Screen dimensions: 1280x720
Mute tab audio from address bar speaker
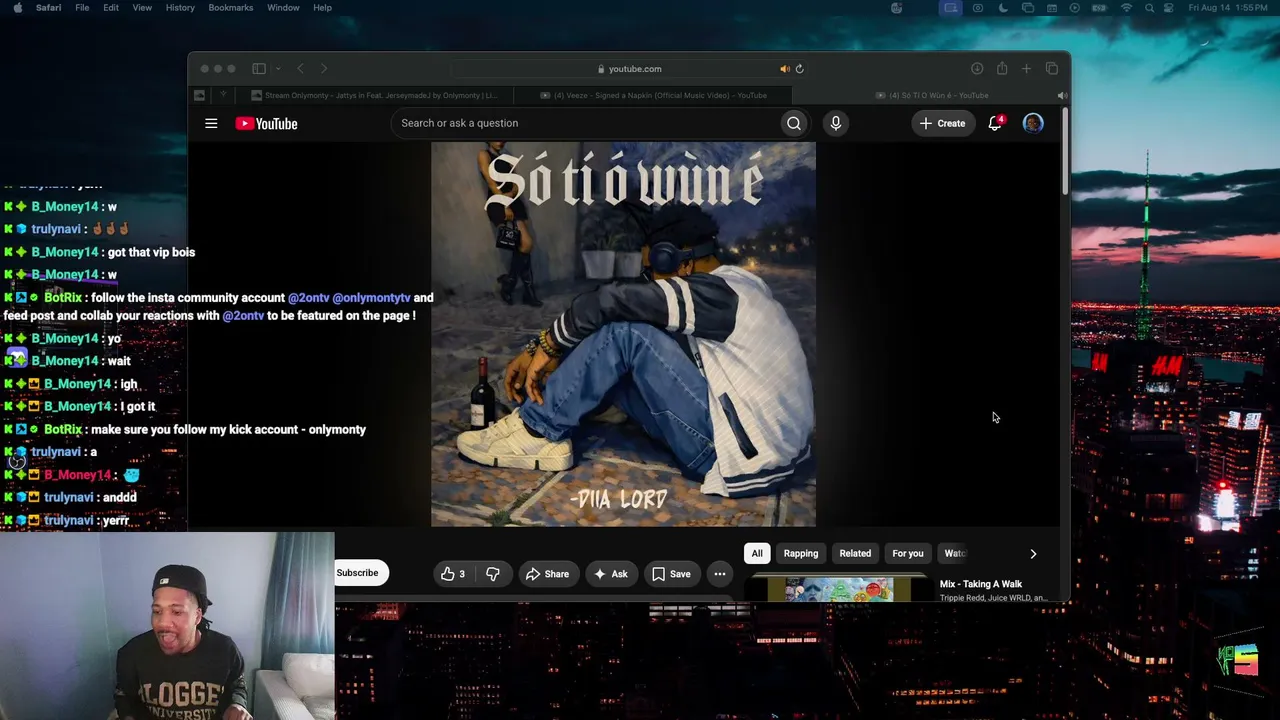tap(784, 69)
